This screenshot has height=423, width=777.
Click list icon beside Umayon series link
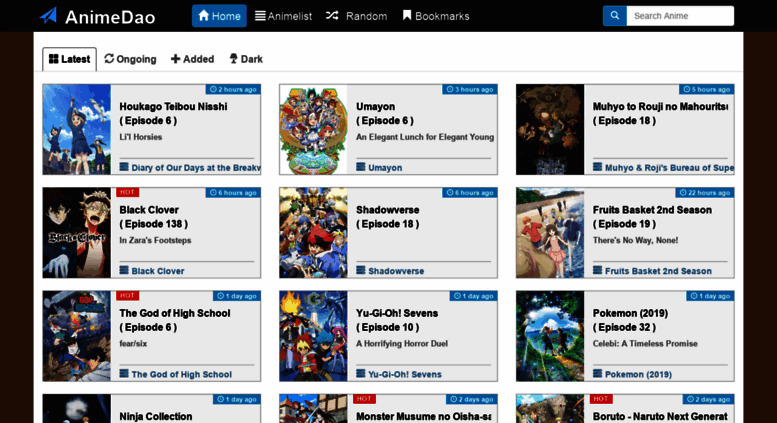[x=361, y=167]
